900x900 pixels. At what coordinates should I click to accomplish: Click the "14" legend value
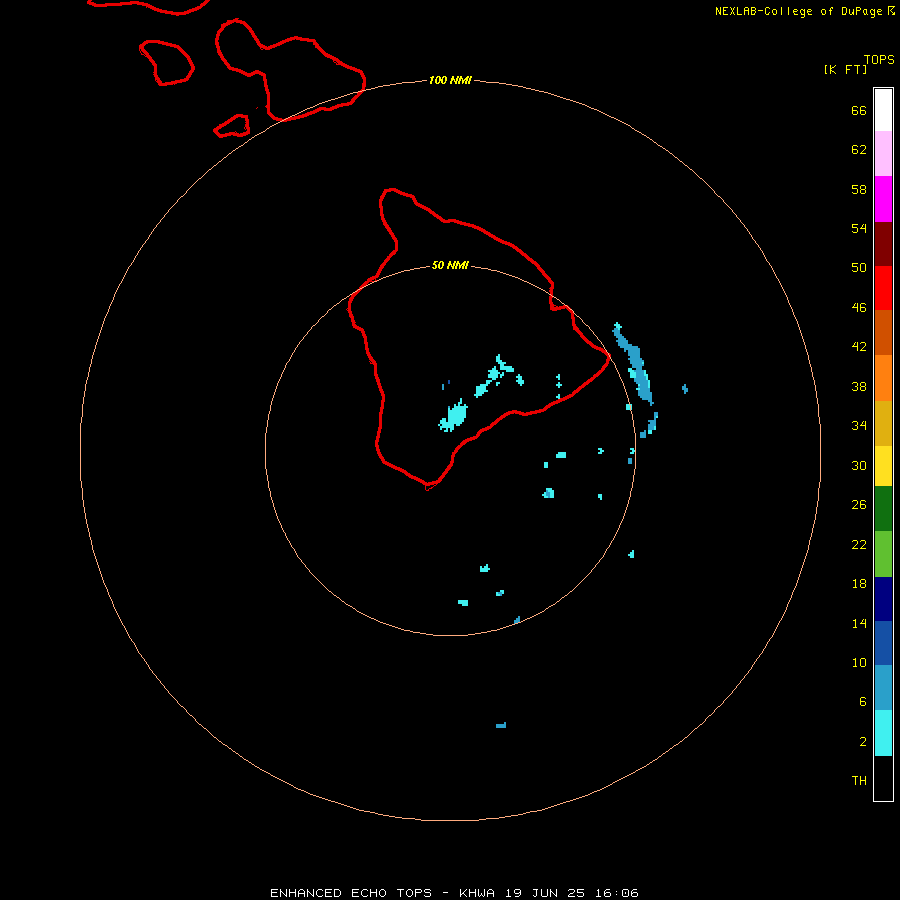pos(859,623)
